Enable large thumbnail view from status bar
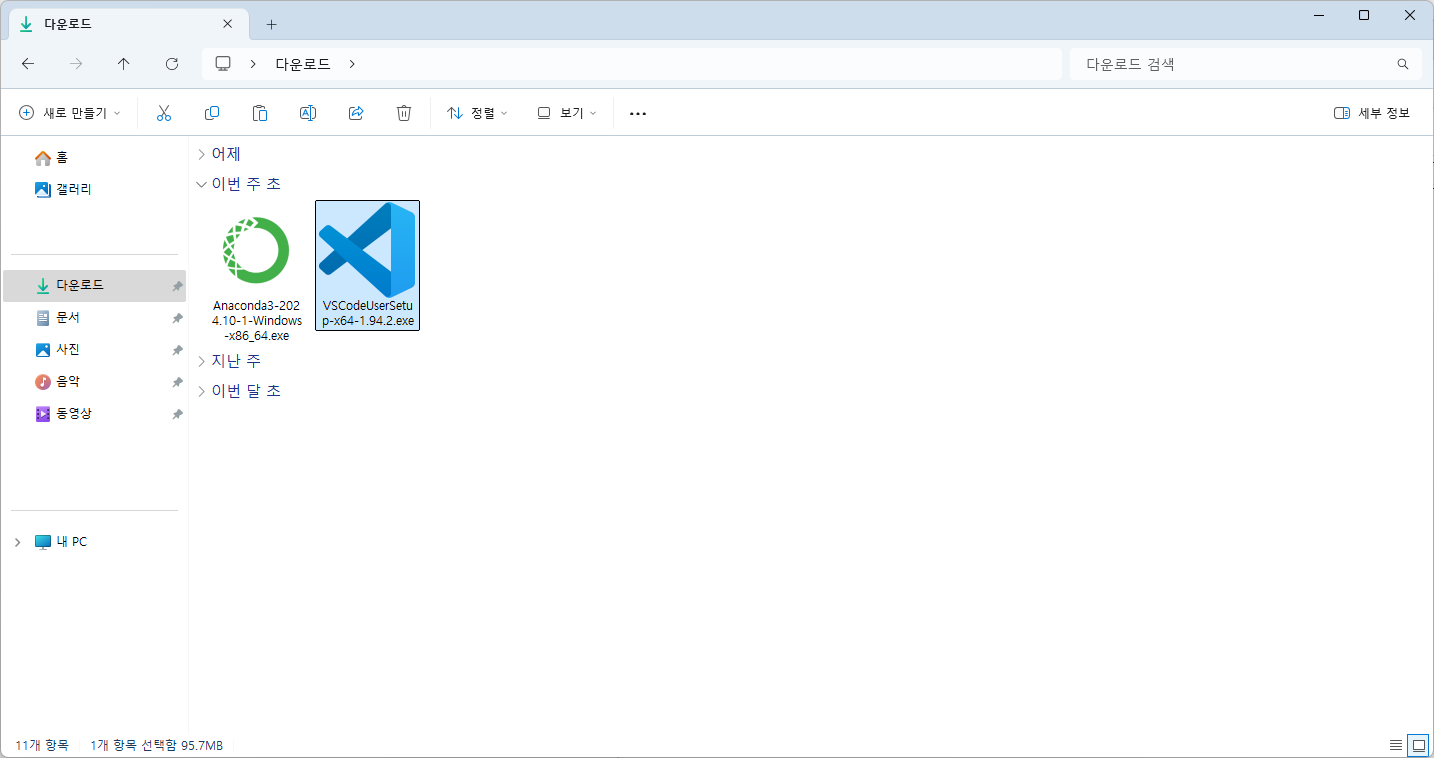This screenshot has height=758, width=1434. [x=1418, y=745]
